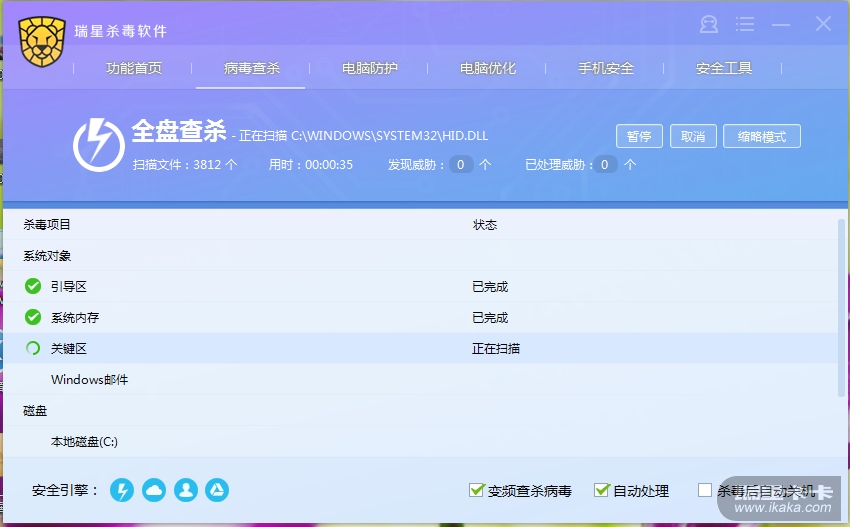Click green checkmark beside 引导区
Viewport: 850px width, 527px height.
(x=33, y=286)
